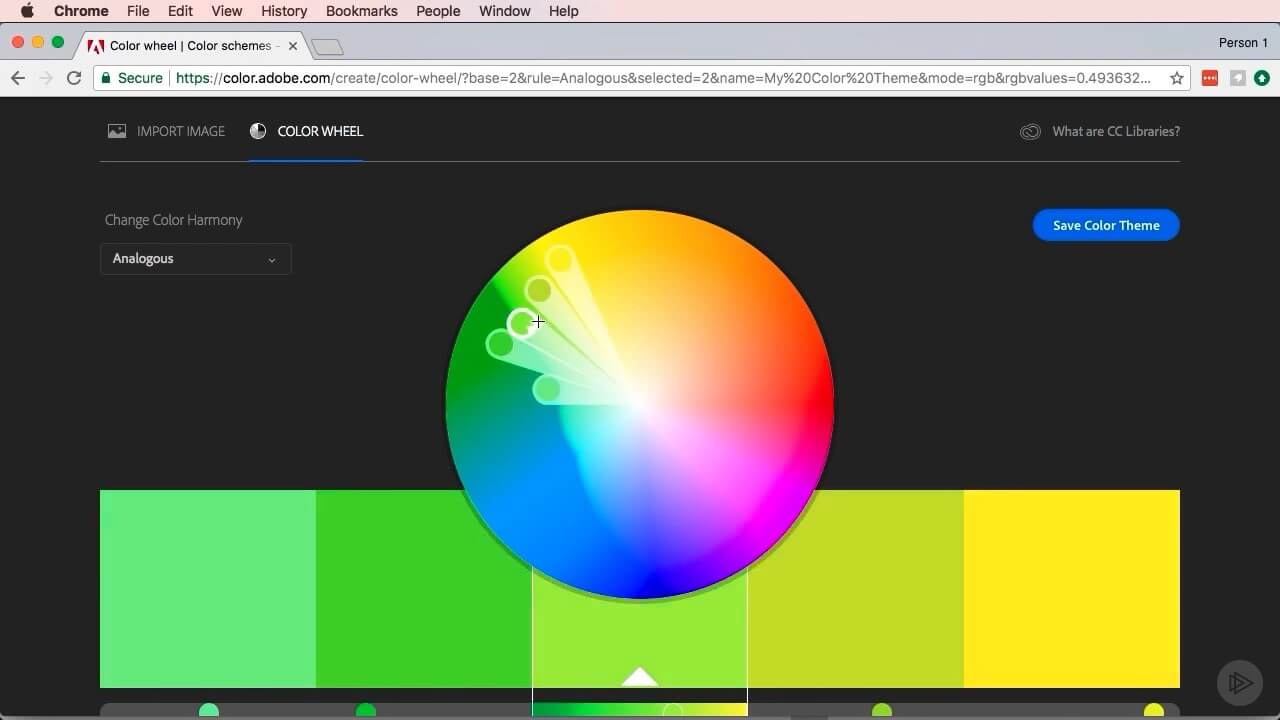Click the dropdown chevron next to Analogous
The height and width of the screenshot is (720, 1280).
[x=271, y=260]
